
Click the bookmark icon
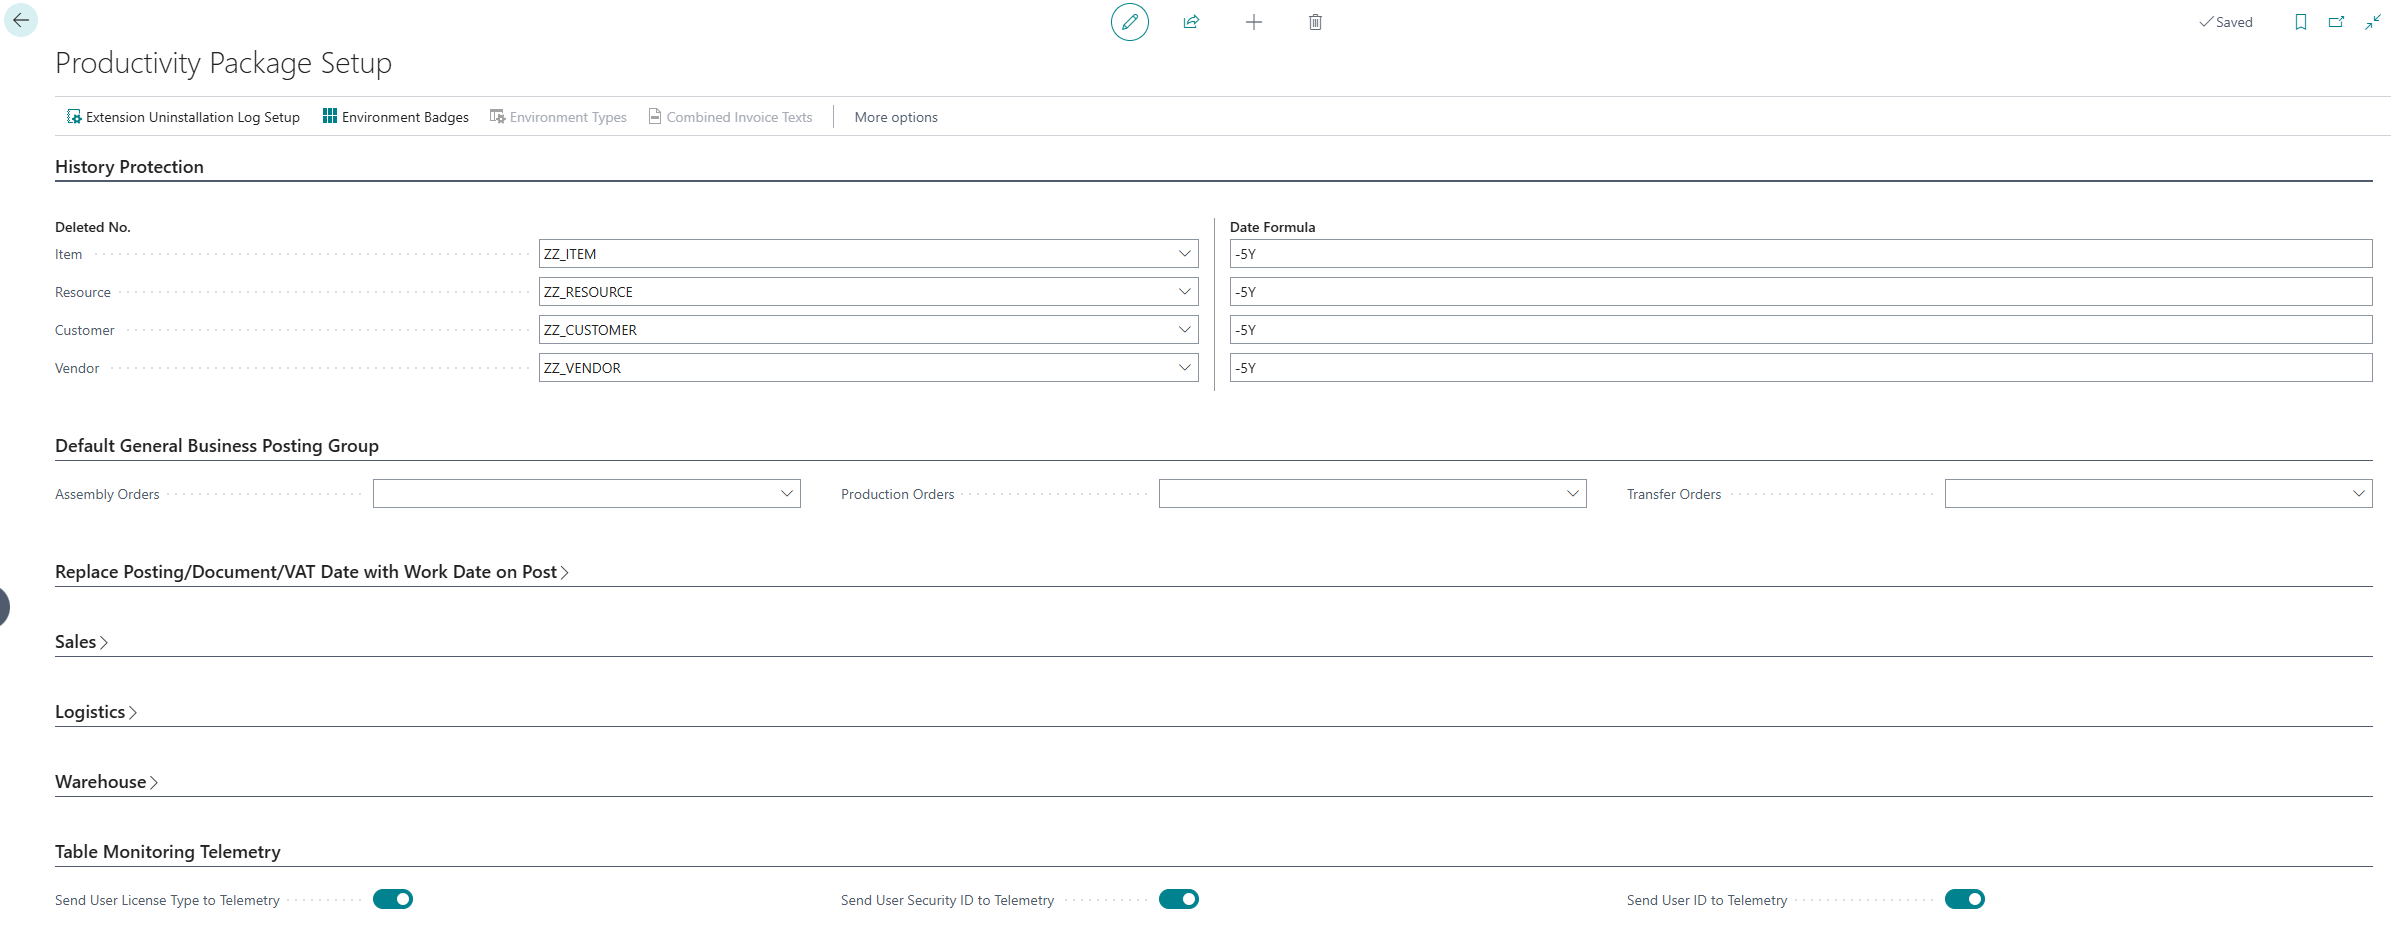tap(2300, 22)
